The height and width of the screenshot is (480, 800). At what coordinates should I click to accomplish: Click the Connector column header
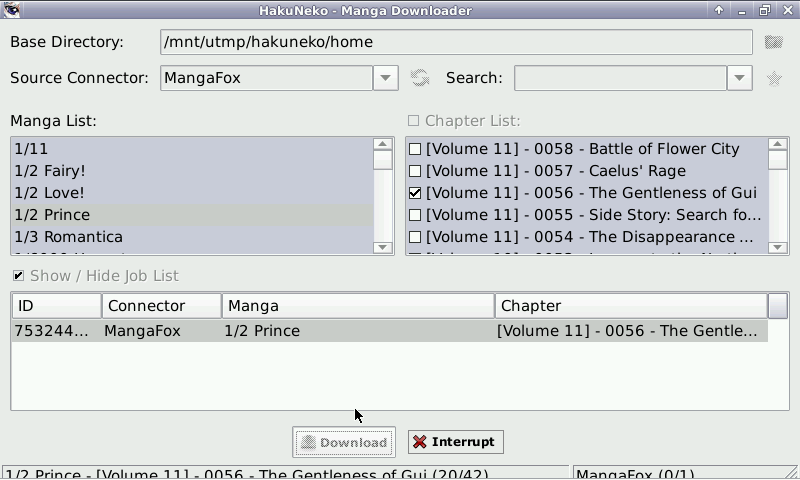(x=162, y=306)
